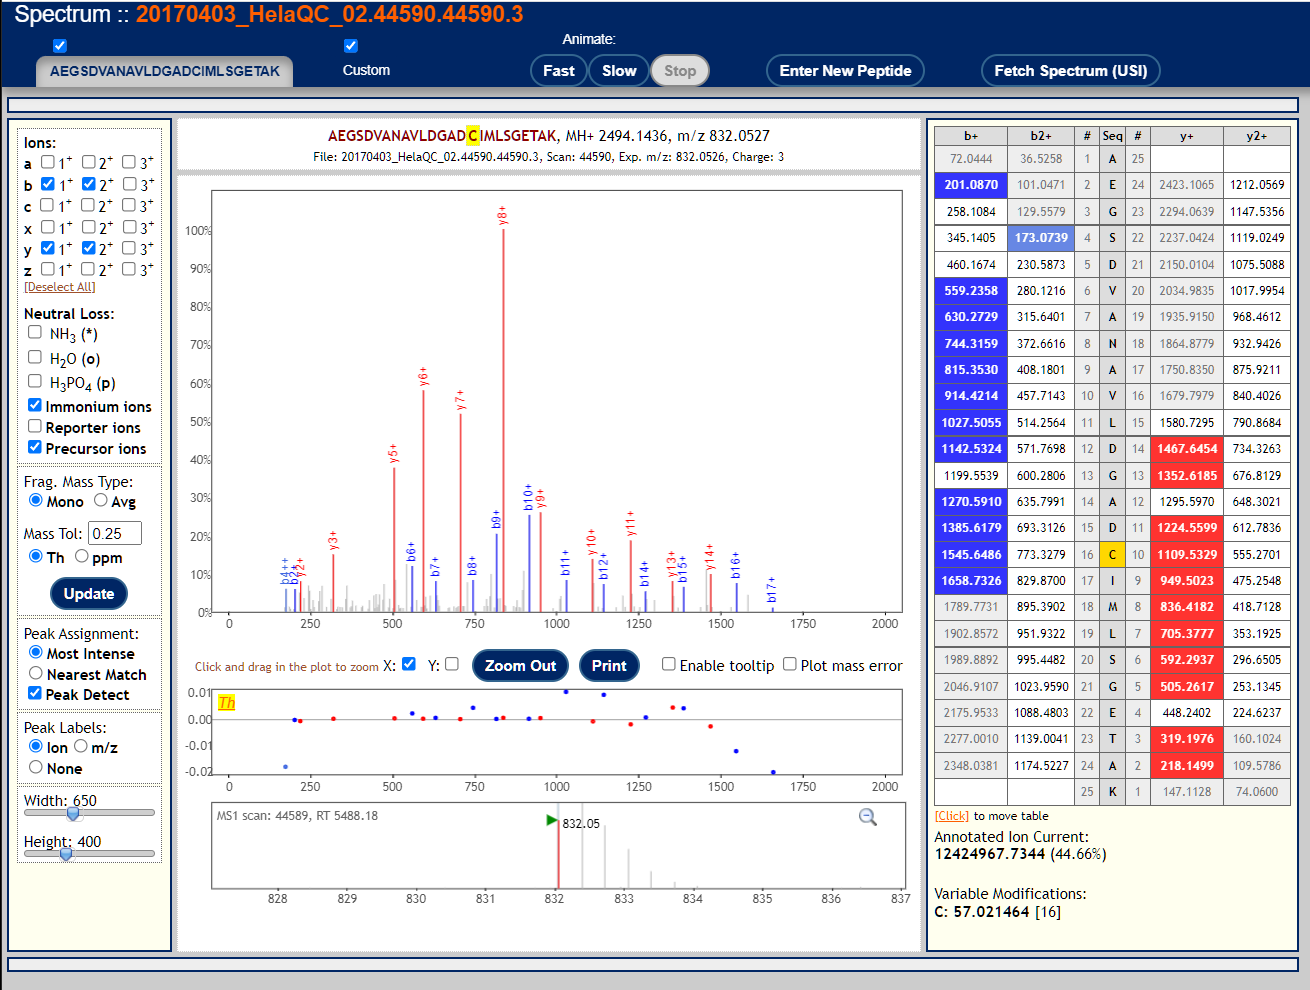Choose Nearest Match peak assignment

36,673
